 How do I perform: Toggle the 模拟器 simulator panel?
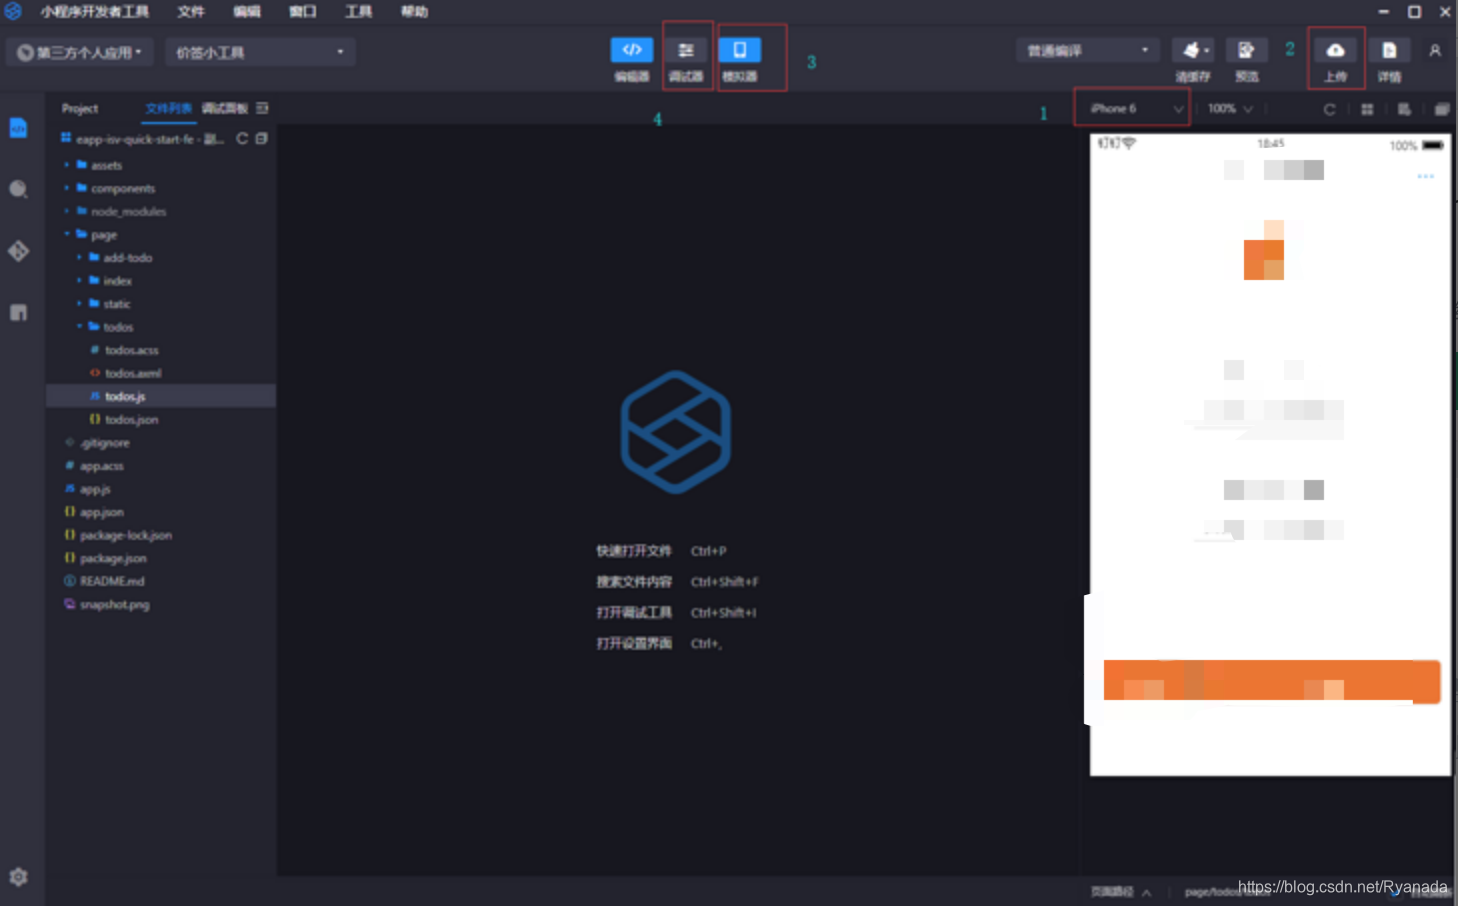click(740, 50)
